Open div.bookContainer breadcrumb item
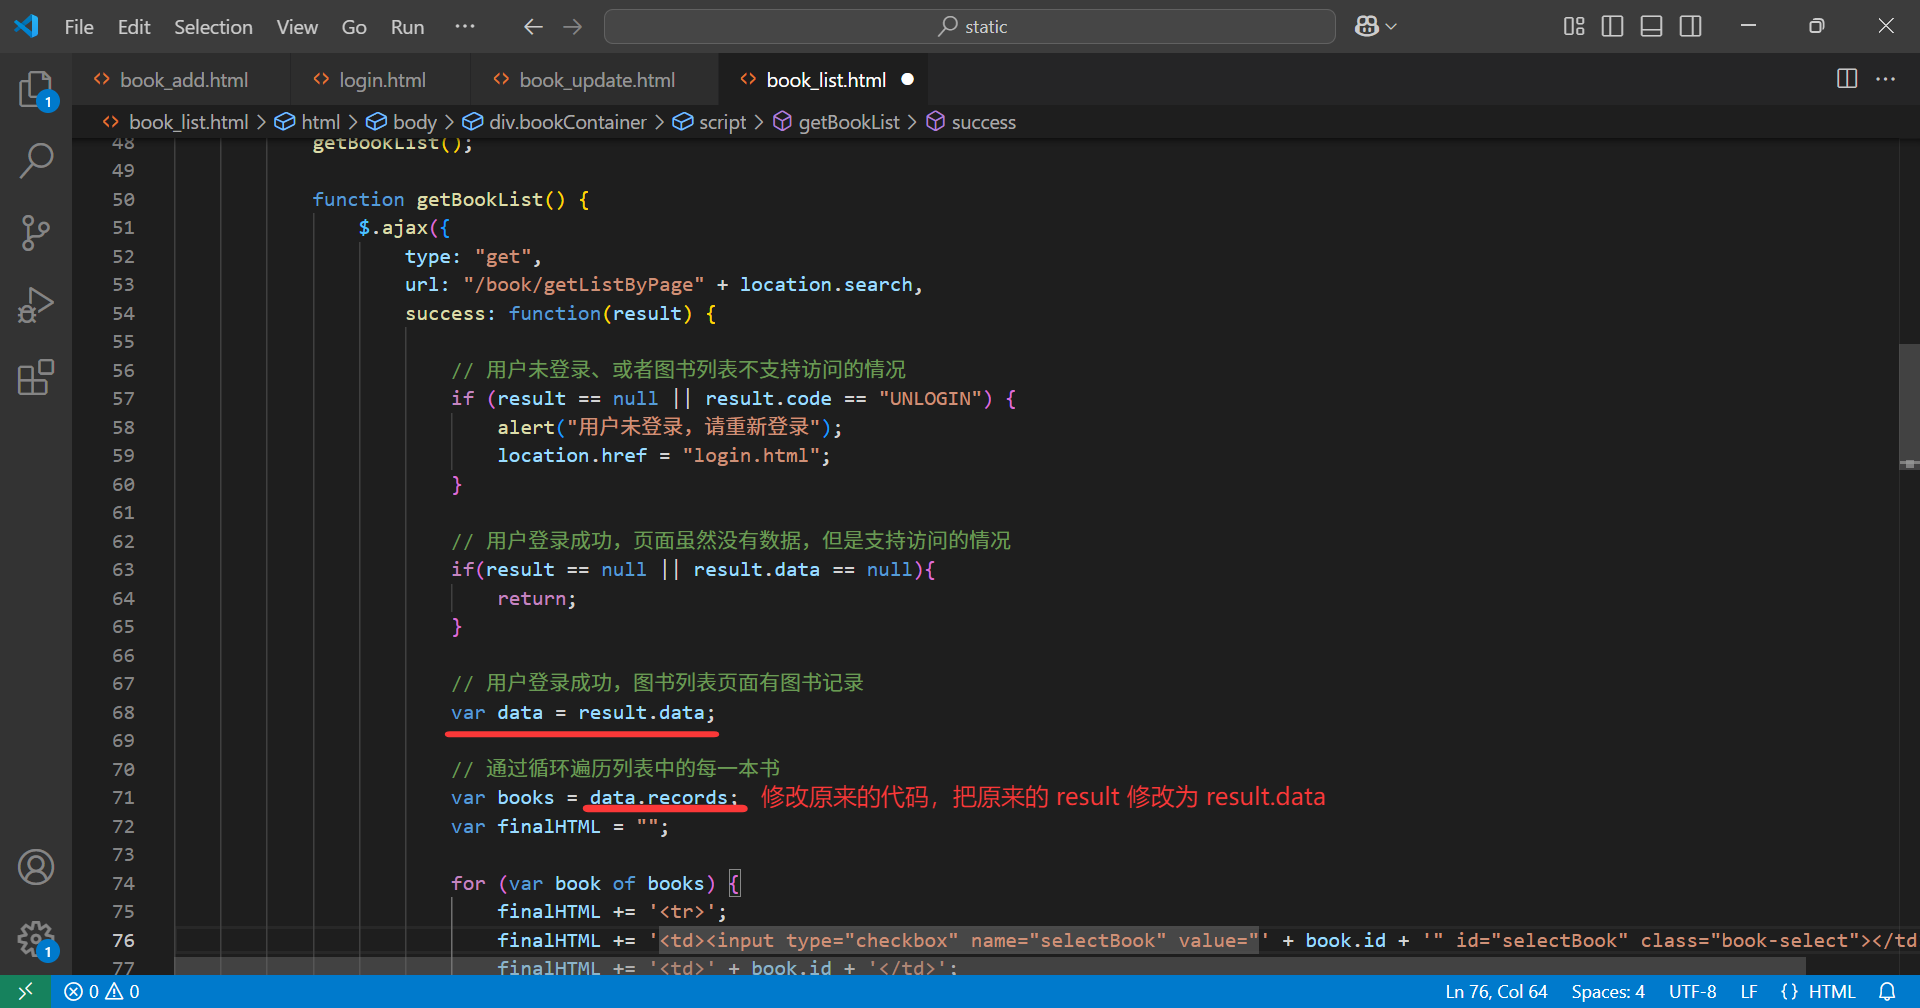 567,122
